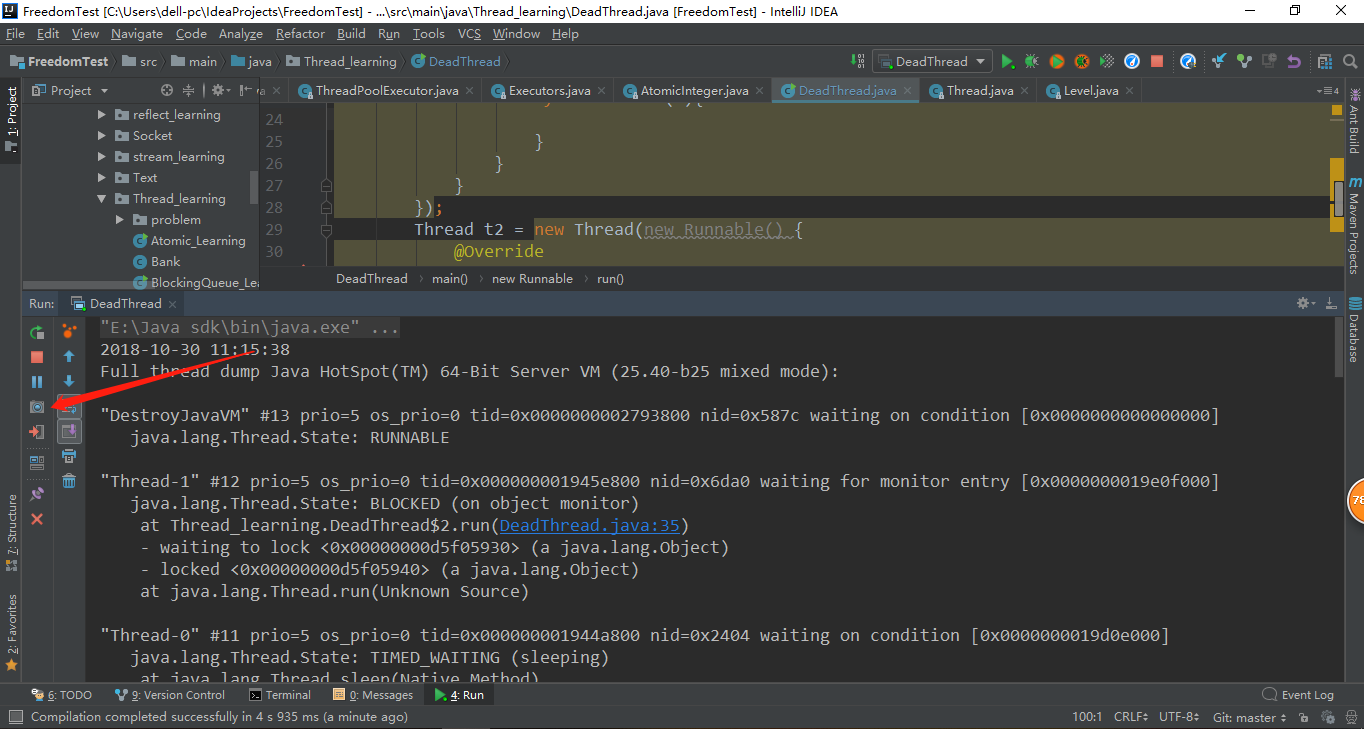Toggle the Database side panel
This screenshot has width=1364, height=729.
pyautogui.click(x=1354, y=330)
